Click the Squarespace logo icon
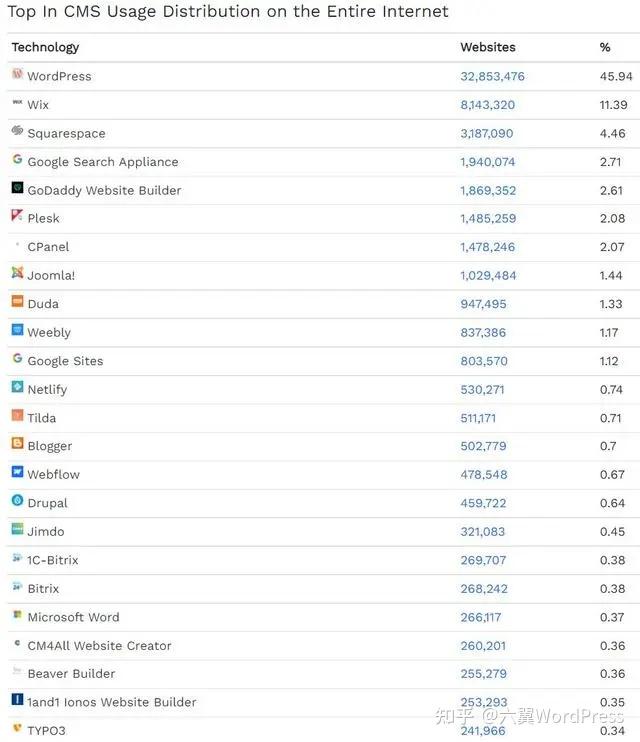Screen dimensions: 640x742 (x=17, y=131)
